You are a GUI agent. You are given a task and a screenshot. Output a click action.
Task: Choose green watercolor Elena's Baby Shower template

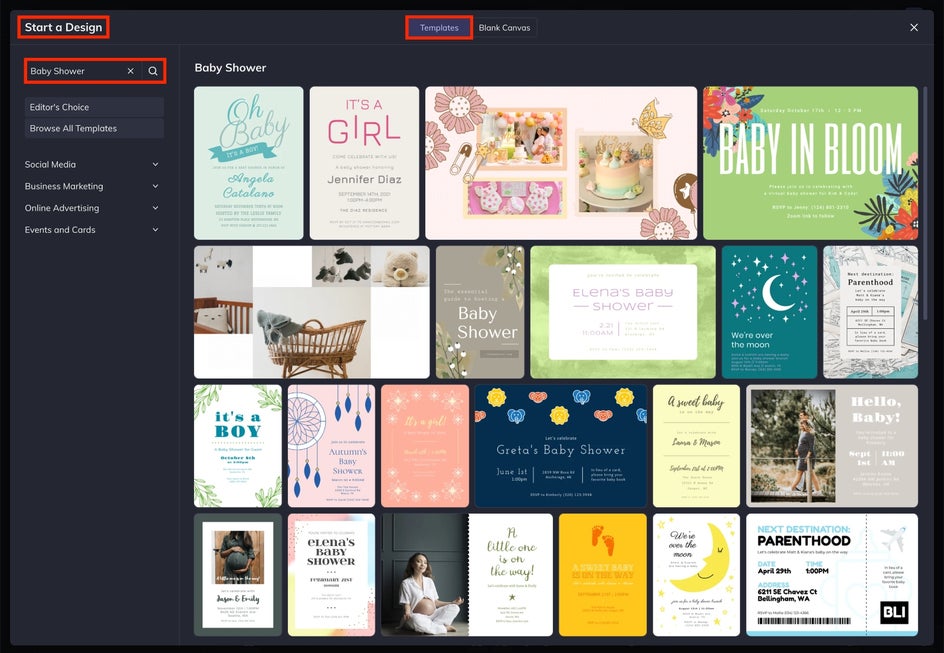tap(623, 312)
